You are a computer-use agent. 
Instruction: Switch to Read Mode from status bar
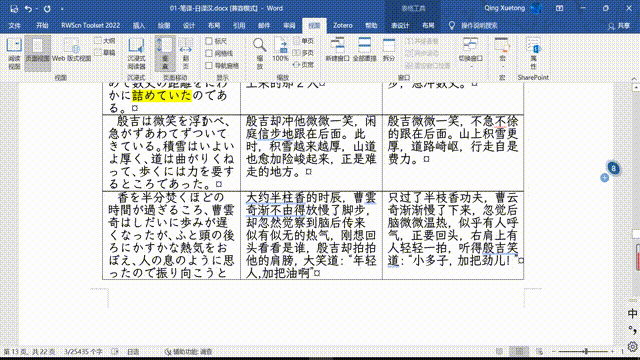click(499, 351)
